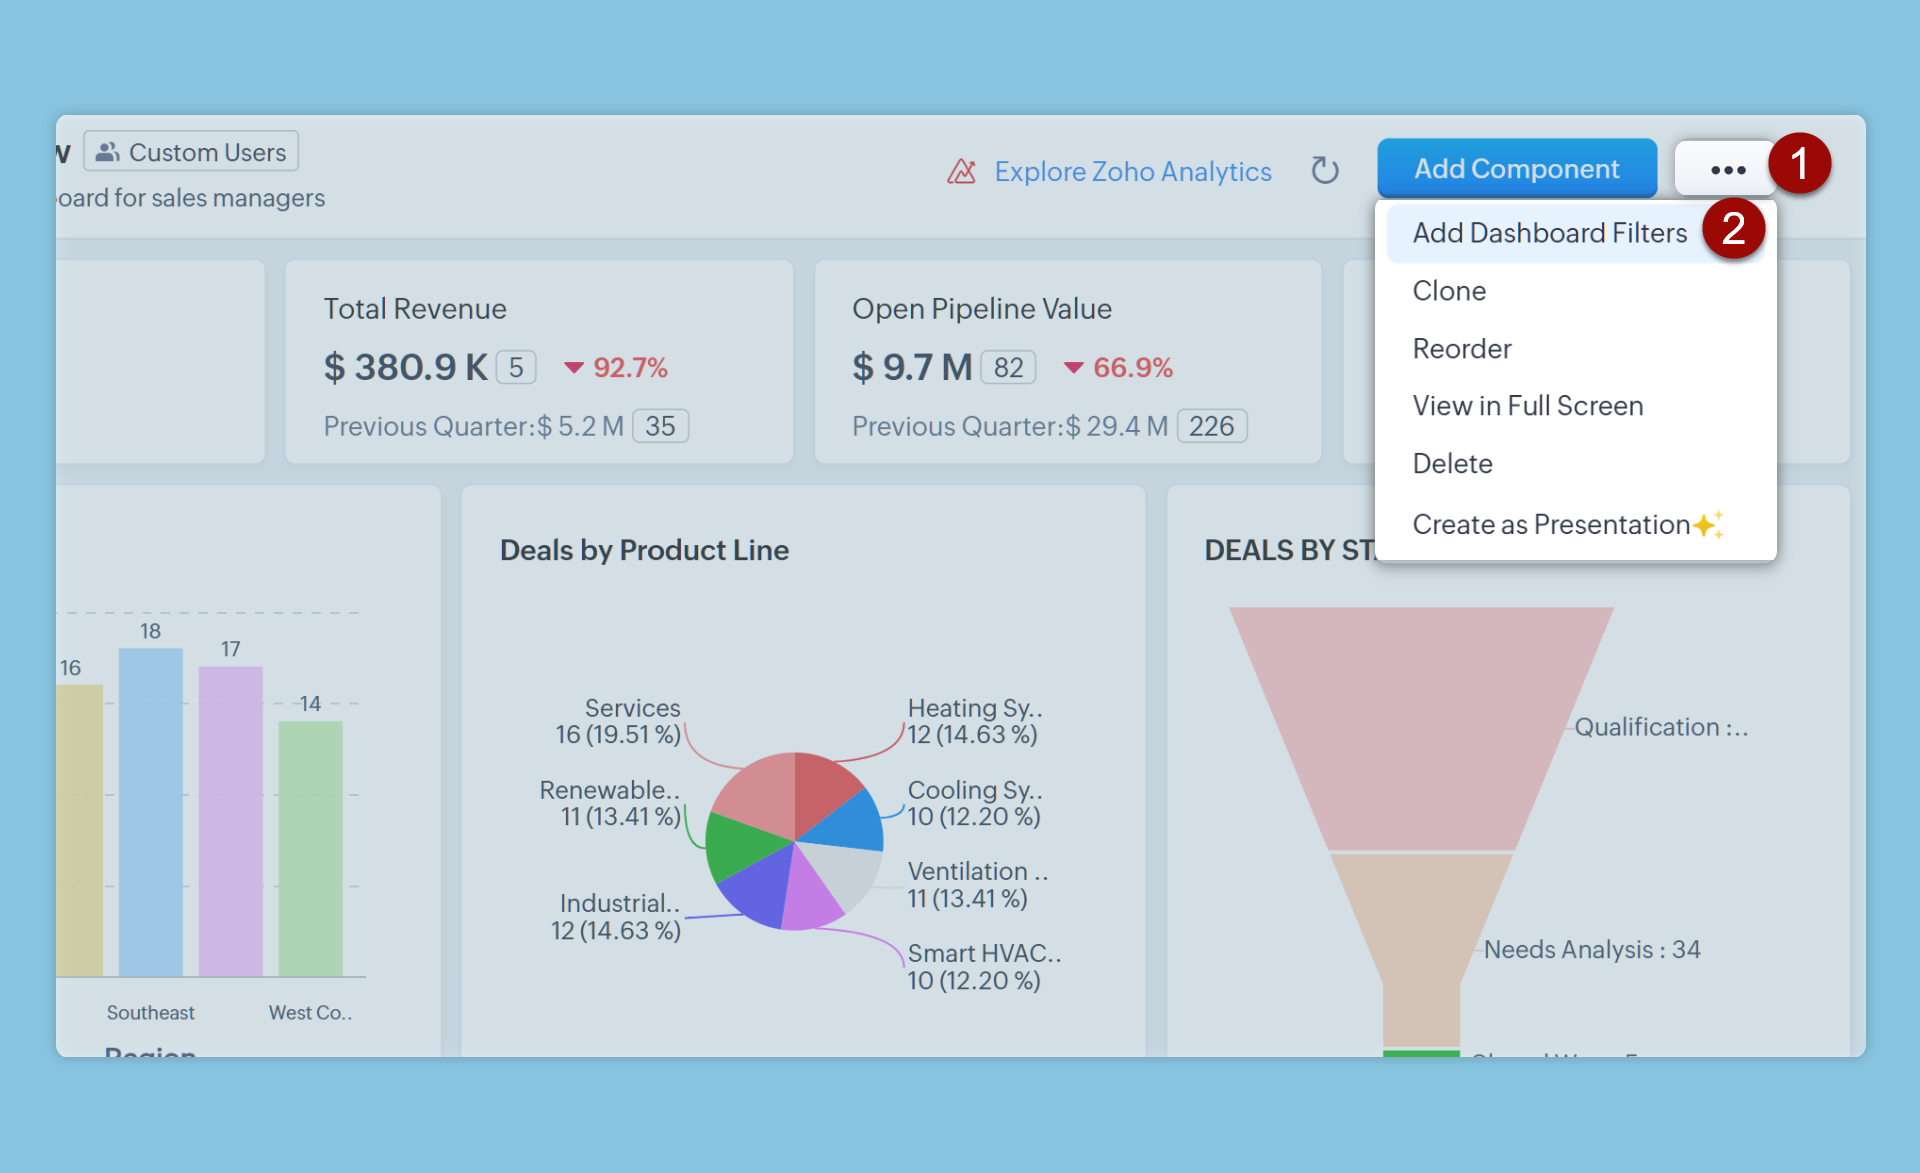1920x1173 pixels.
Task: Select Reorder in the options menu
Action: [x=1461, y=349]
